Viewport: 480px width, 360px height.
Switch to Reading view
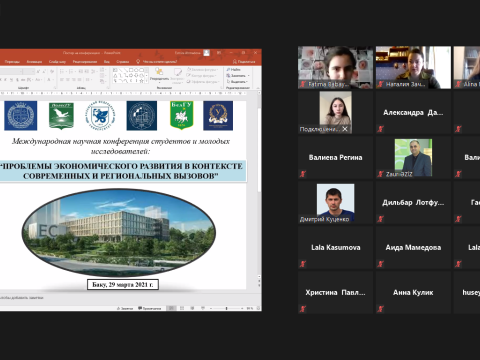[x=192, y=308]
